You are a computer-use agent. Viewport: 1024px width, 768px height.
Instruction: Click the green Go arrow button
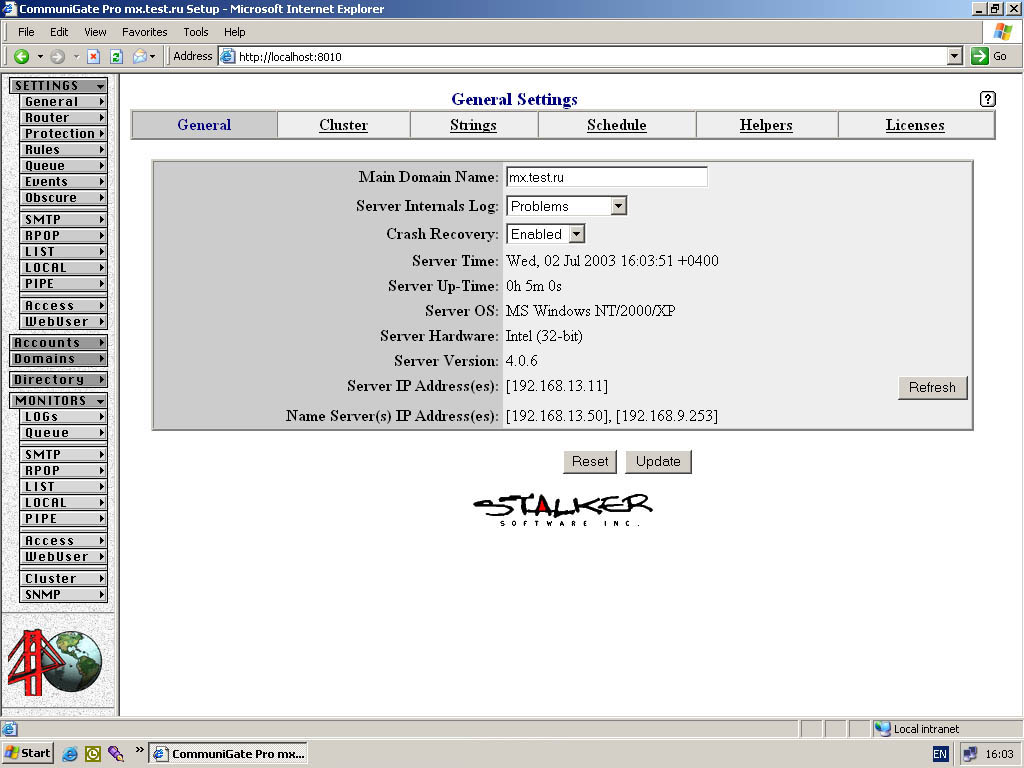click(980, 56)
